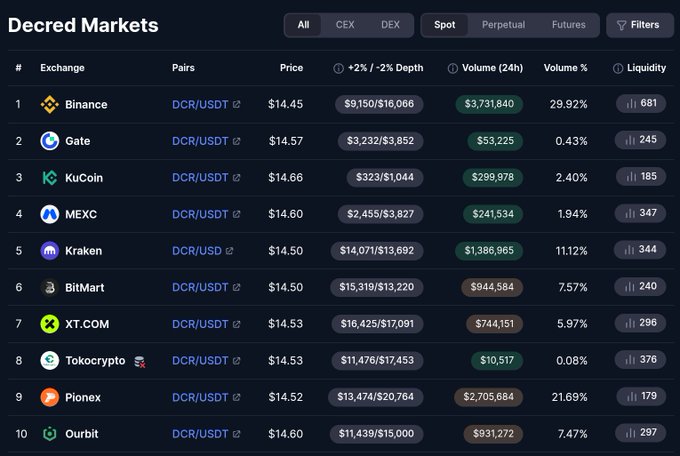The width and height of the screenshot is (680, 456).
Task: Click the MEXC exchange logo
Action: (49, 214)
